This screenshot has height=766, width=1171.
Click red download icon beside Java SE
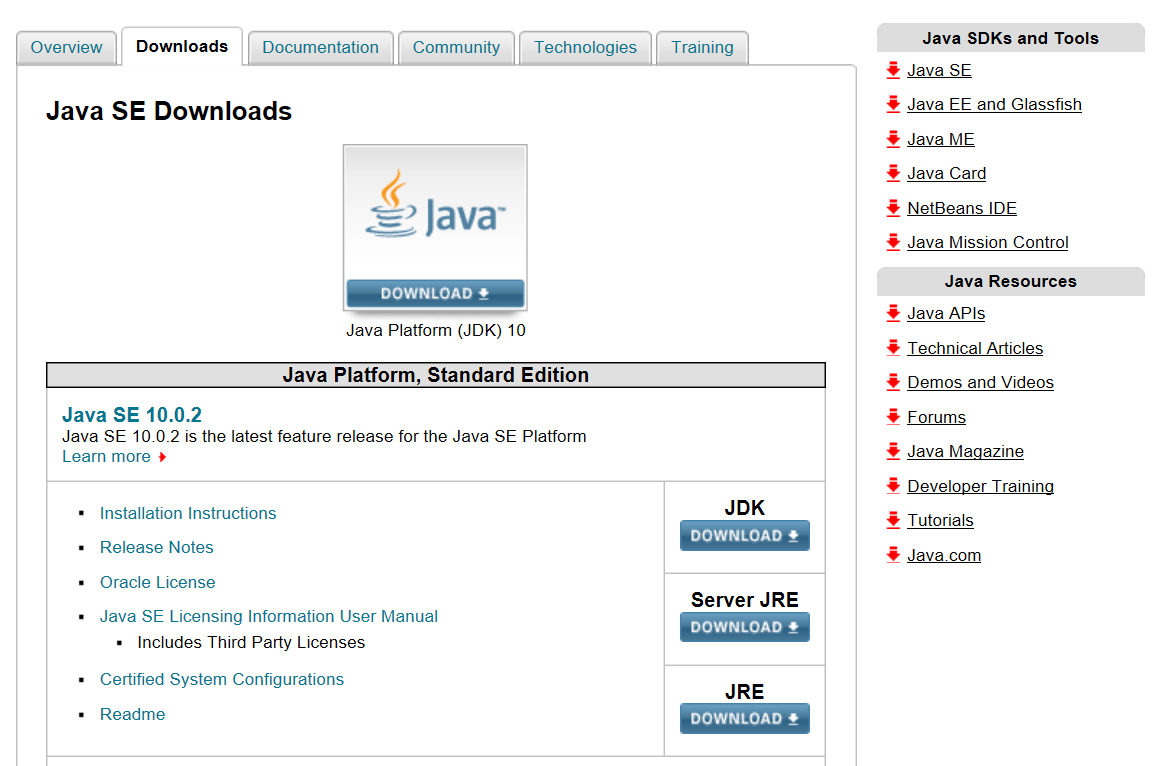893,70
